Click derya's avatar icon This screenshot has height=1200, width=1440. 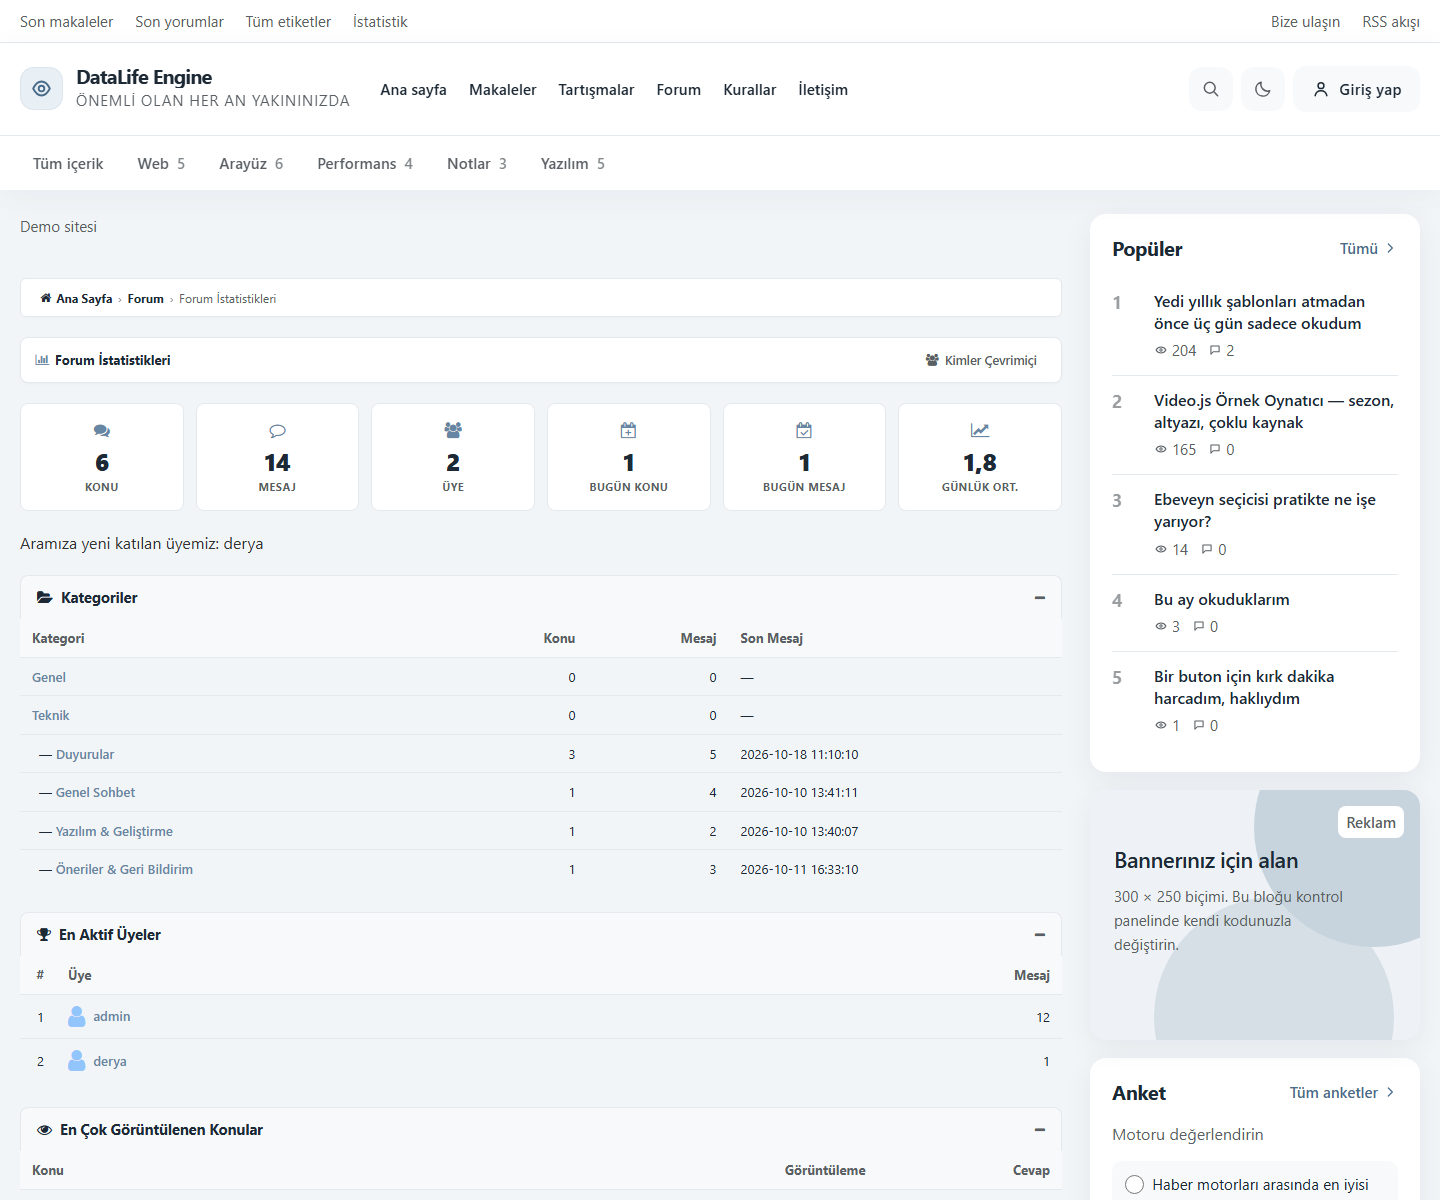[x=76, y=1061]
